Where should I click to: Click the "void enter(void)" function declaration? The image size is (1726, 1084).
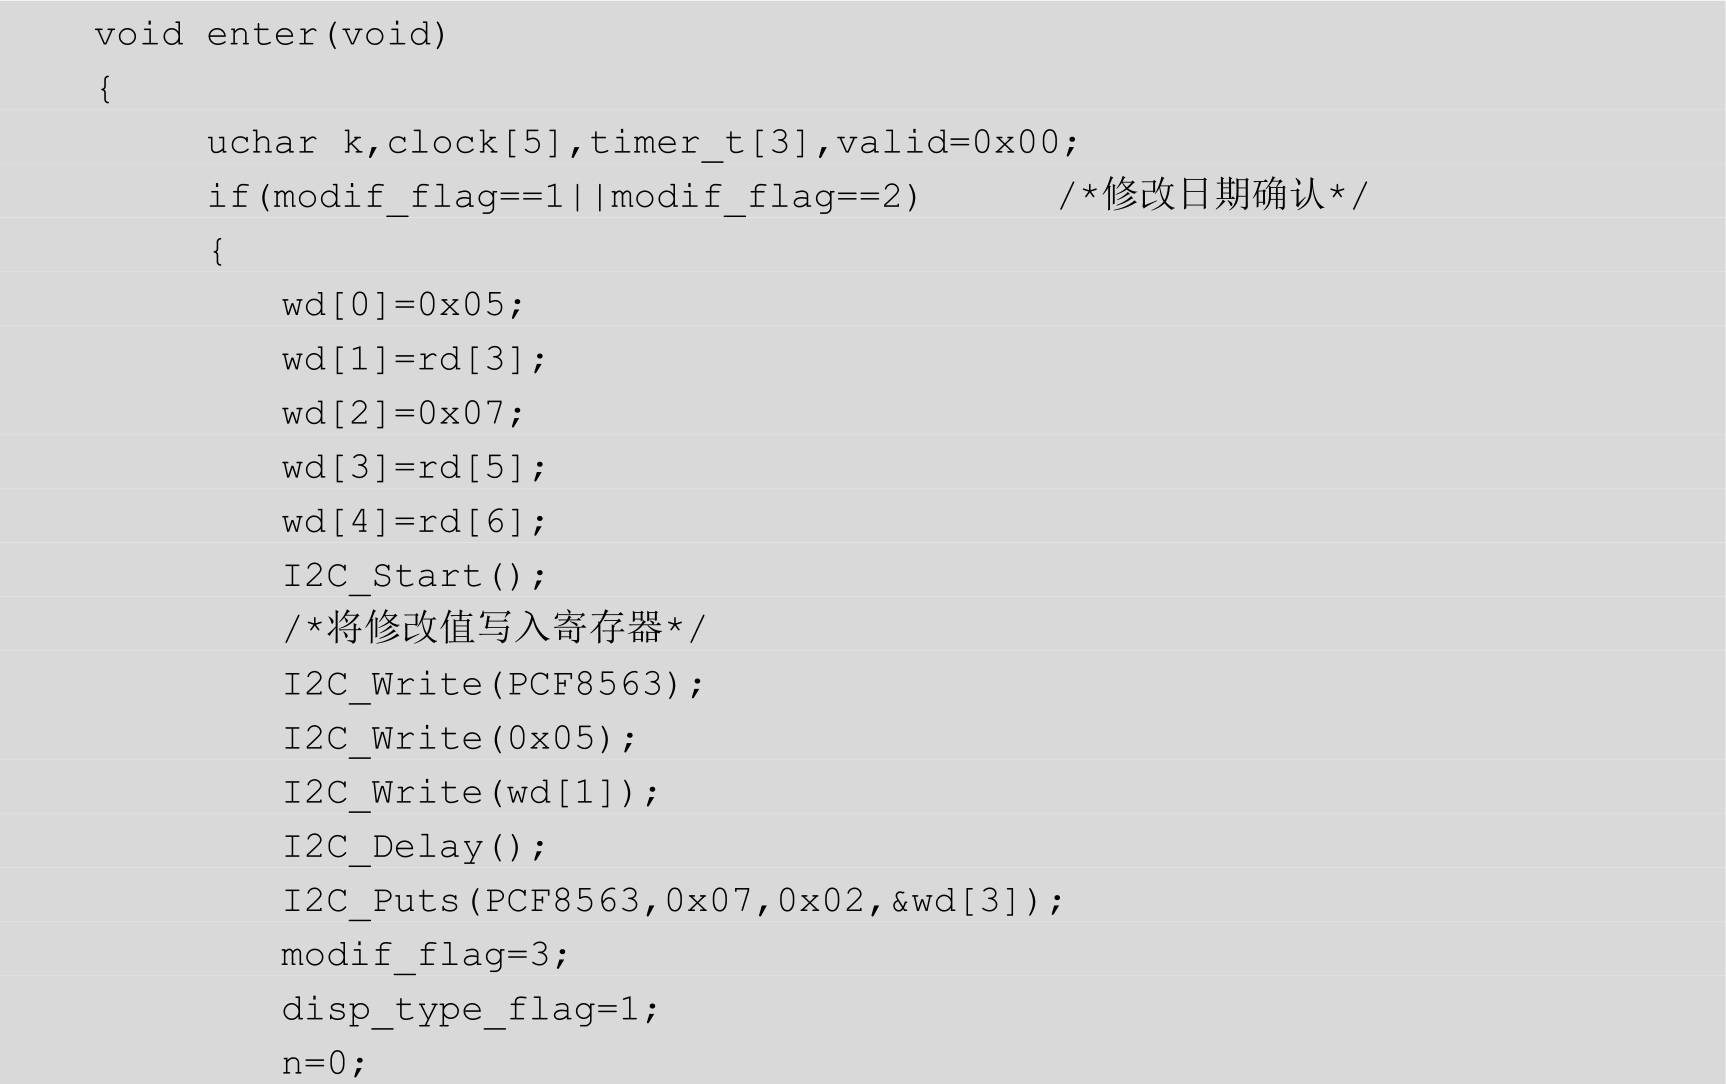coord(270,35)
